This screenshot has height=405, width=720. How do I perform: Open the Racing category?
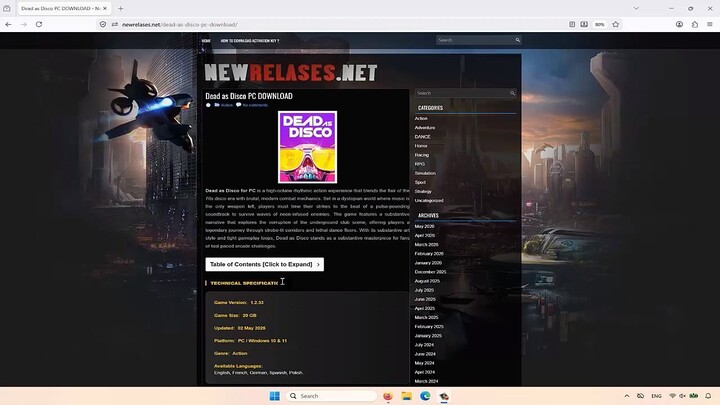click(422, 155)
